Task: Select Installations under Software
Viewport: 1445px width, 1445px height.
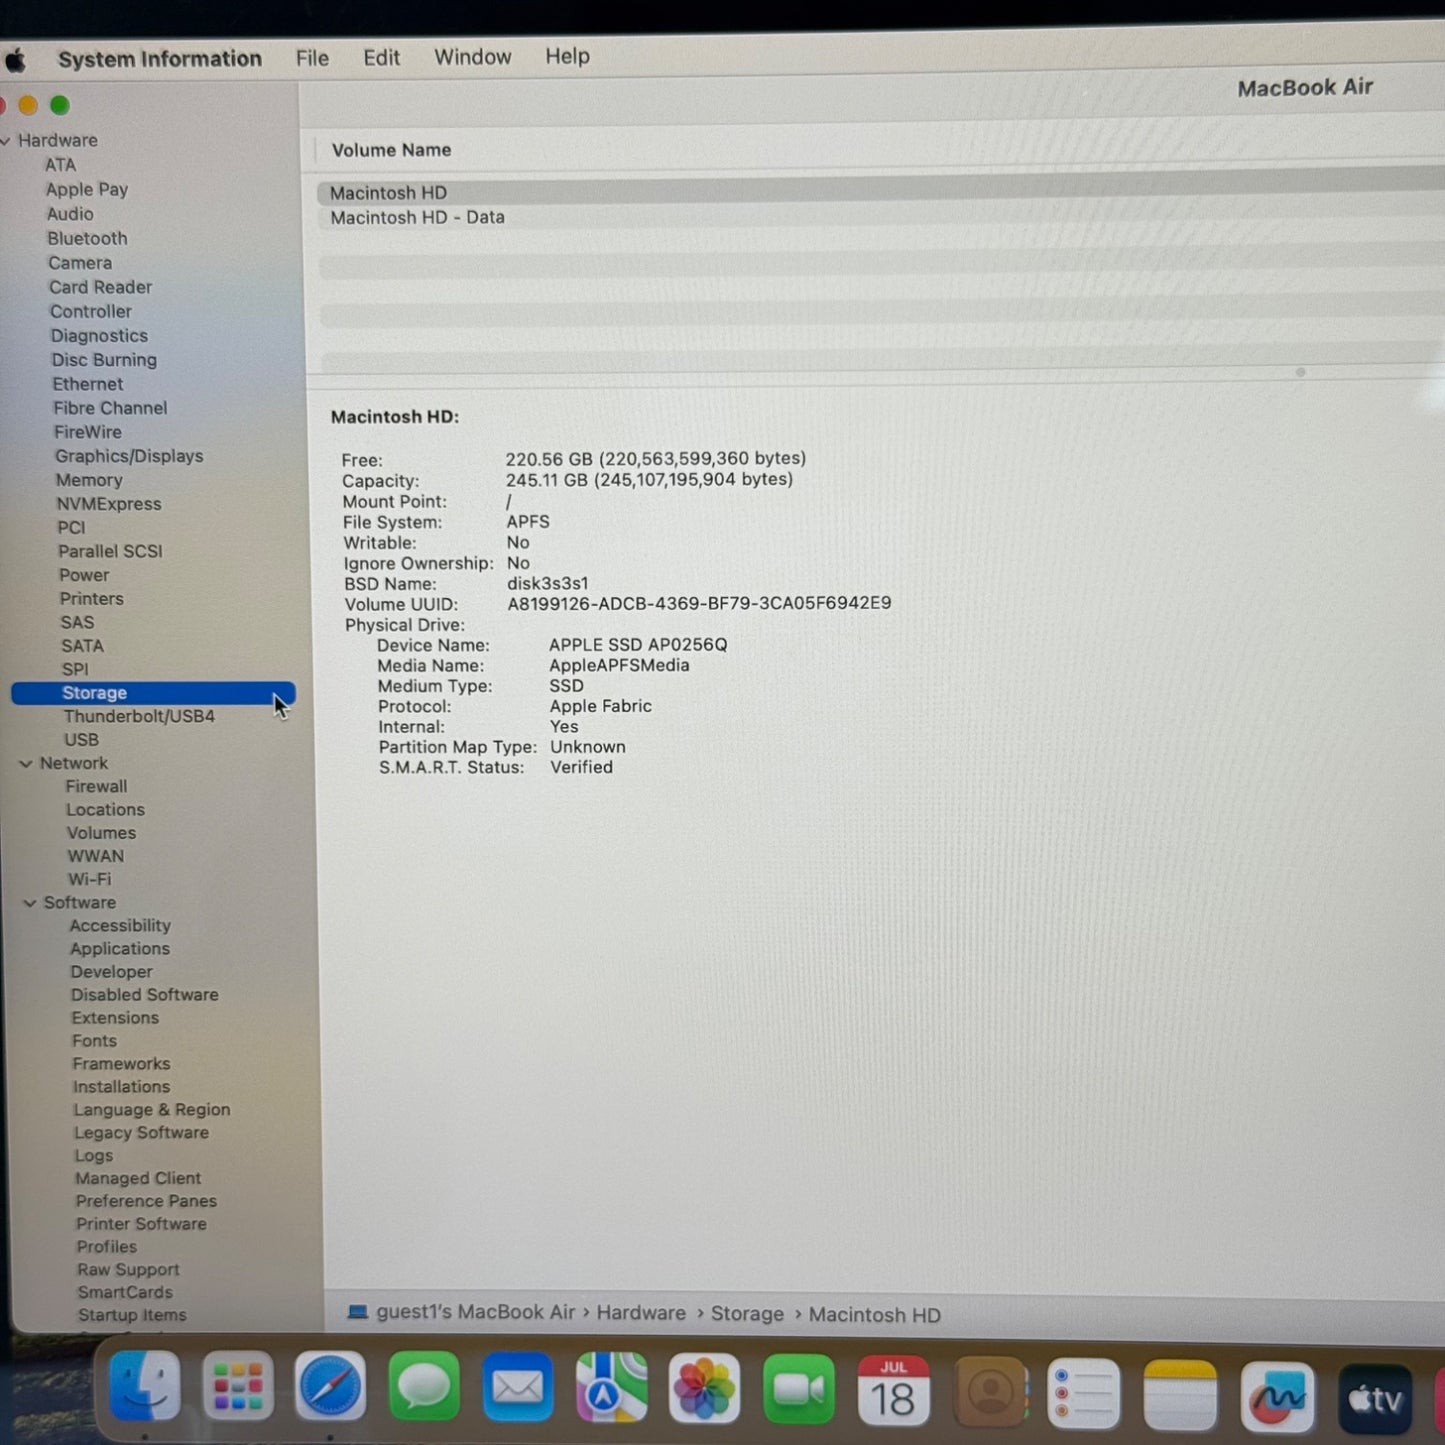Action: click(121, 1087)
